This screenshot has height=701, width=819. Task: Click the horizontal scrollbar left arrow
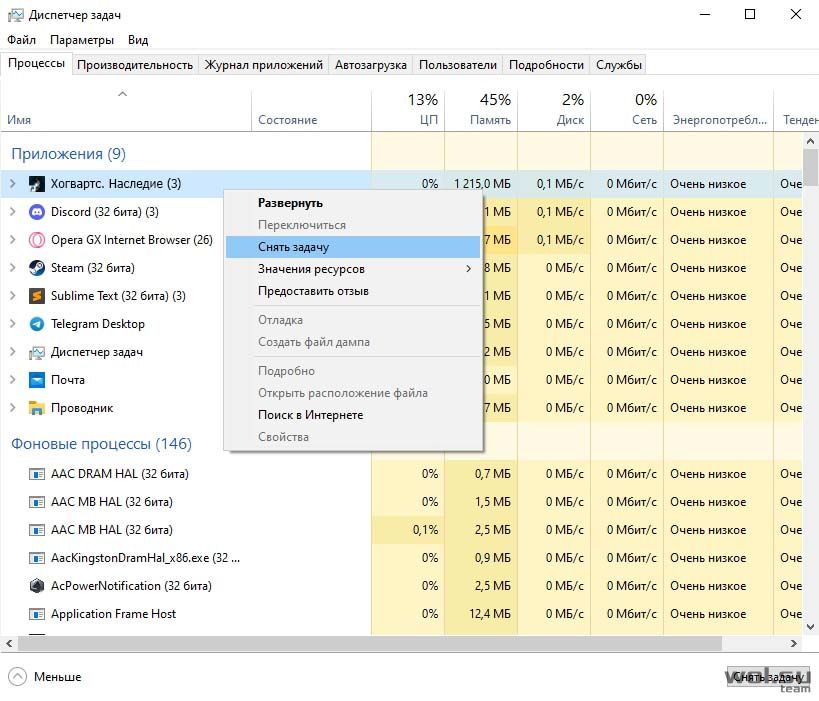[9, 644]
